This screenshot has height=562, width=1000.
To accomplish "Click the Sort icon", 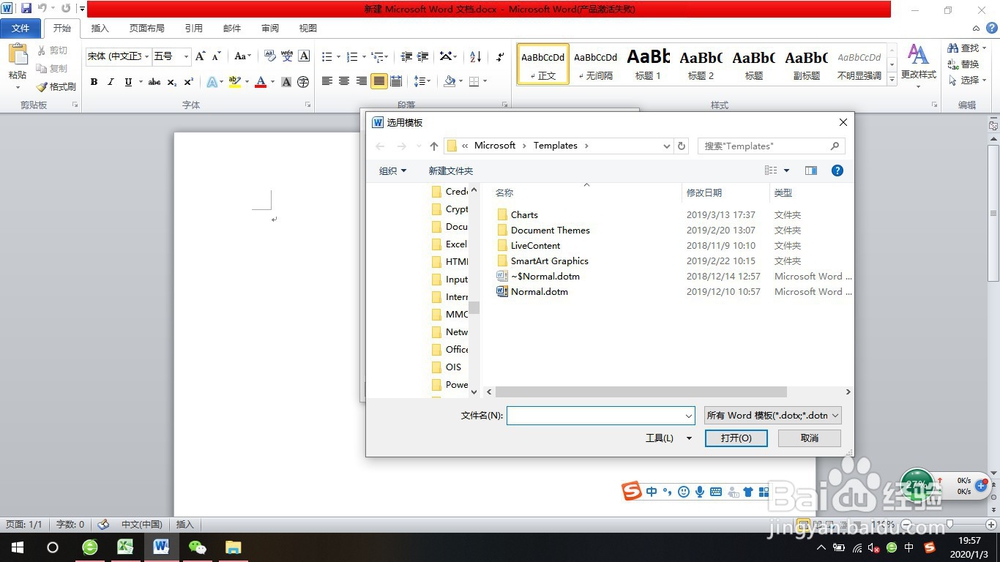I will 476,57.
